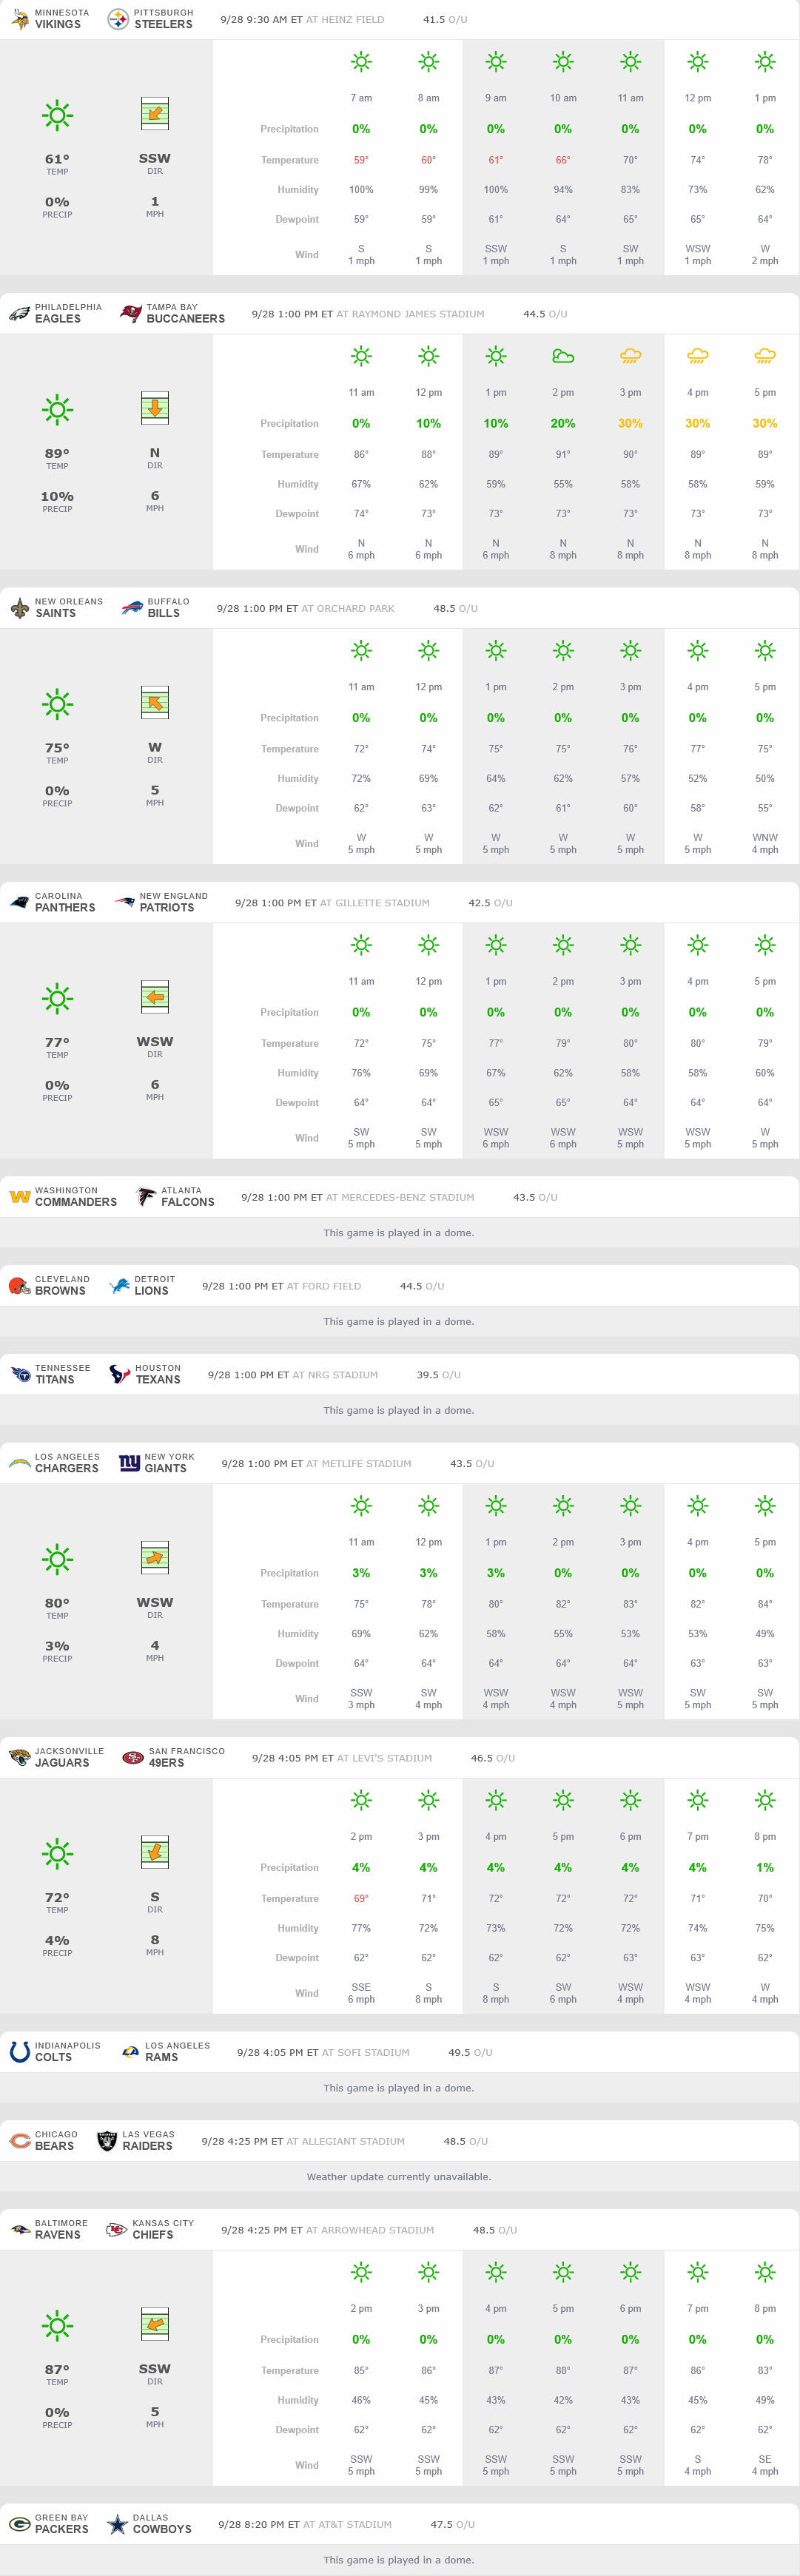Click the Philadelphia Eagles logo
The width and height of the screenshot is (800, 2576).
[19, 314]
